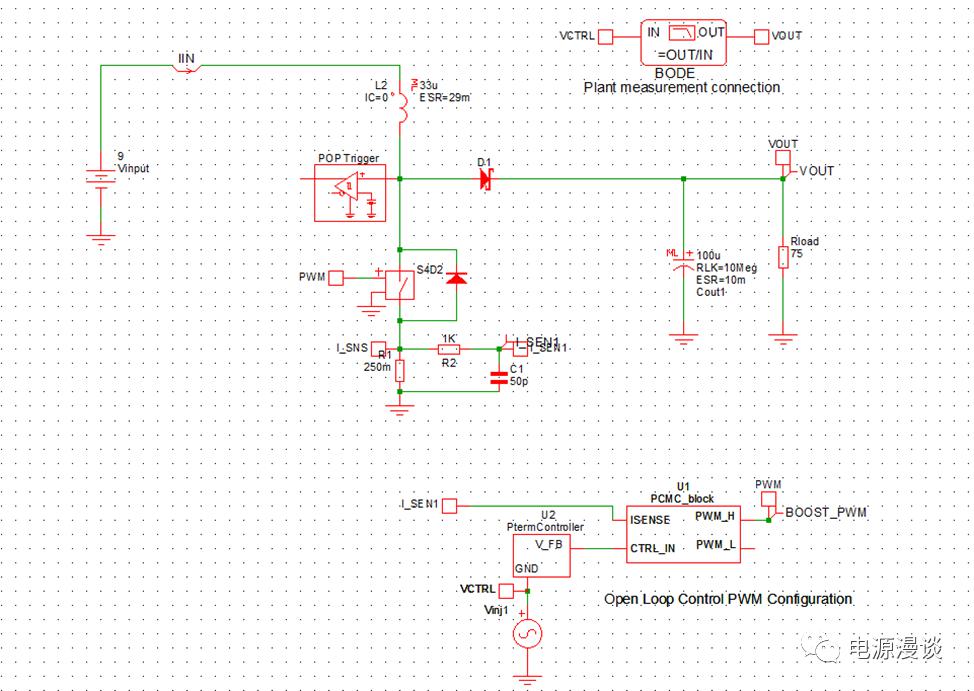
Task: Click the R2 1K resistor
Action: 449,349
